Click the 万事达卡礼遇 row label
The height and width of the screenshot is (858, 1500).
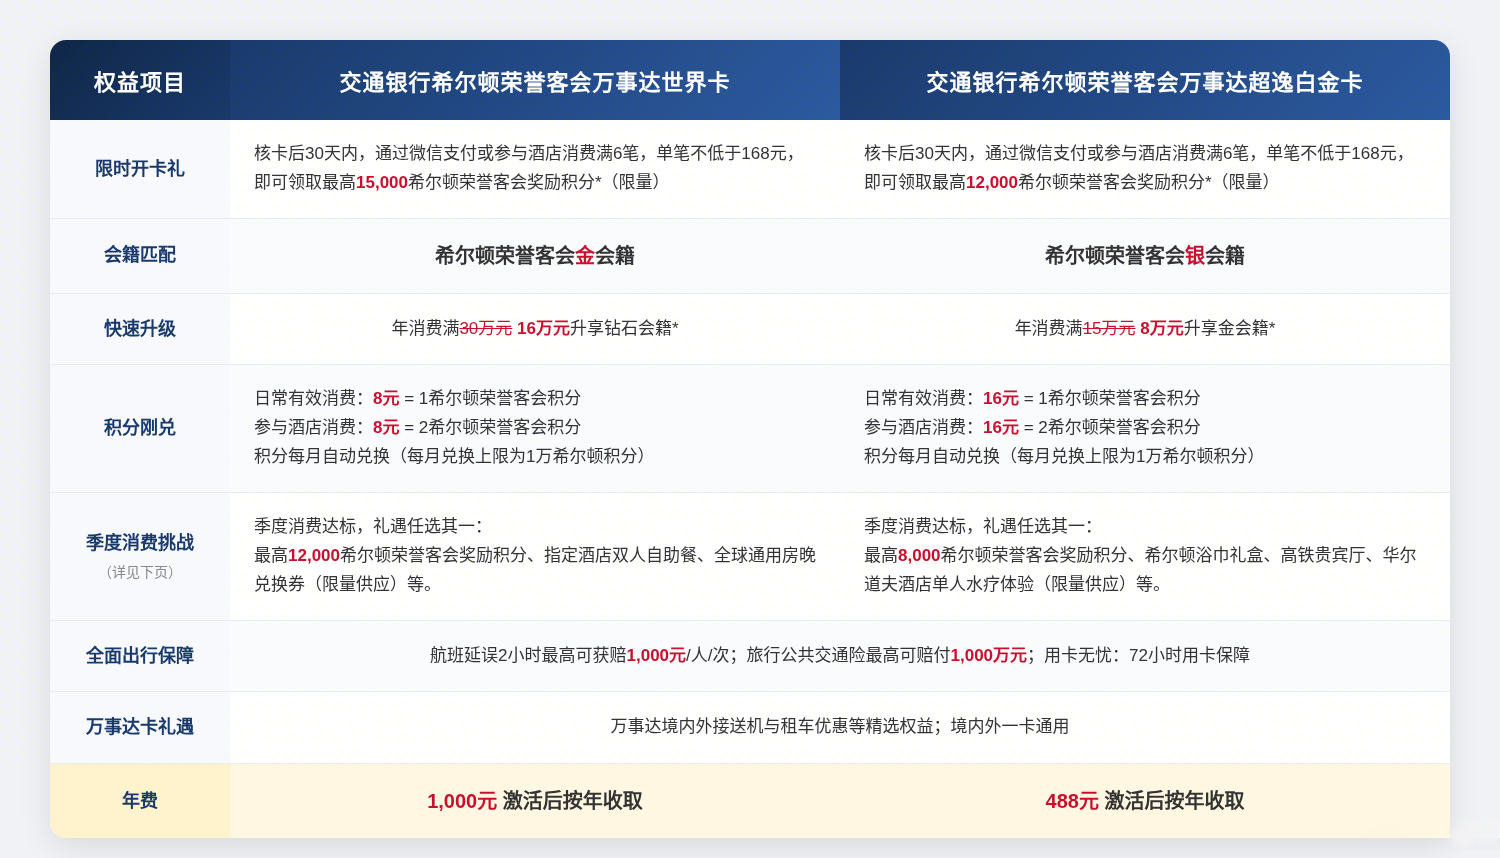click(139, 727)
